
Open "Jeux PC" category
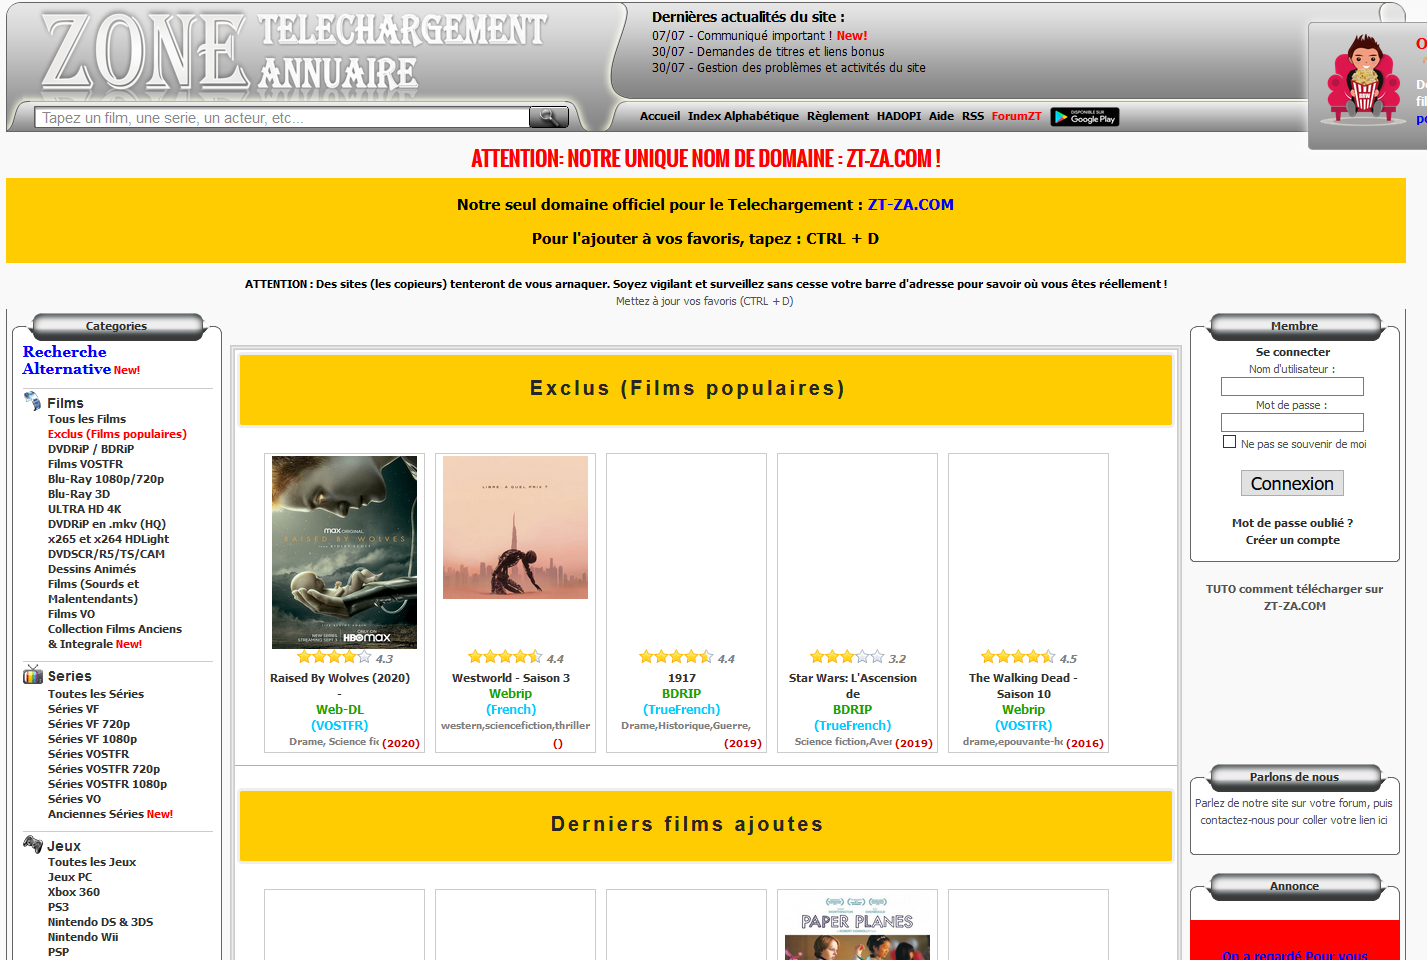(70, 877)
